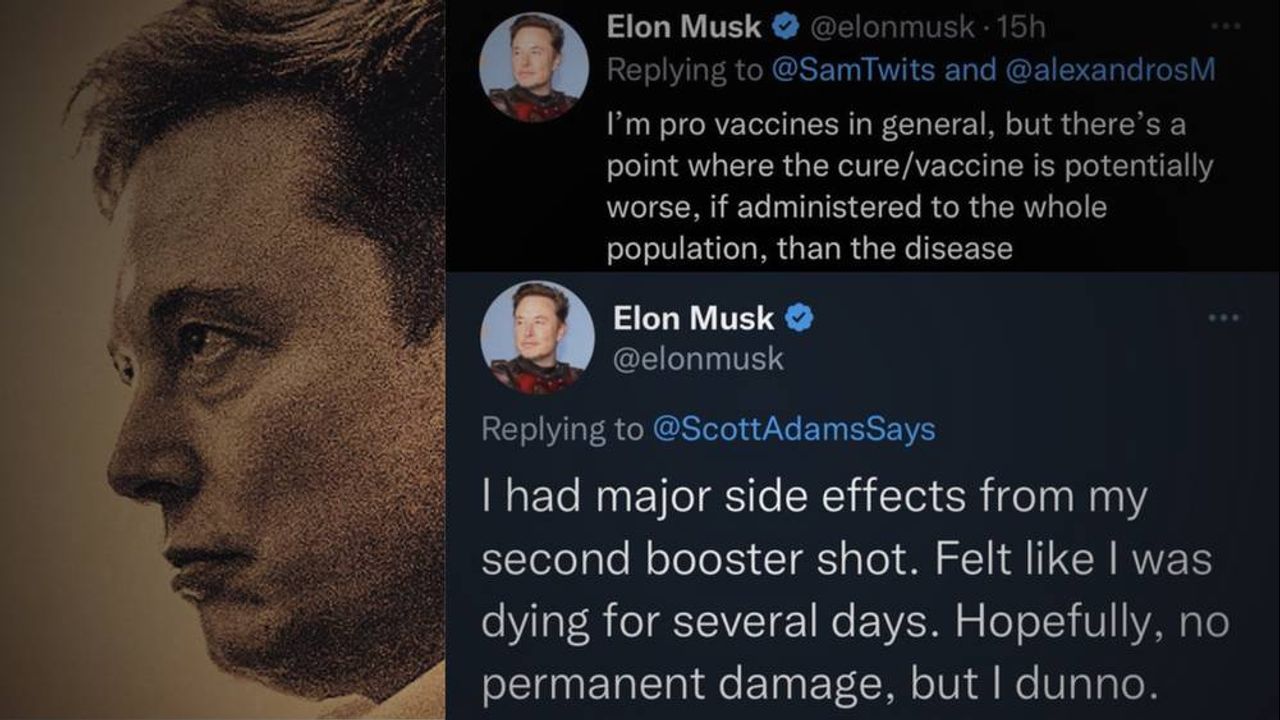This screenshot has width=1280, height=720.
Task: Click the Elon Musk name on the booster tweet
Action: point(693,318)
